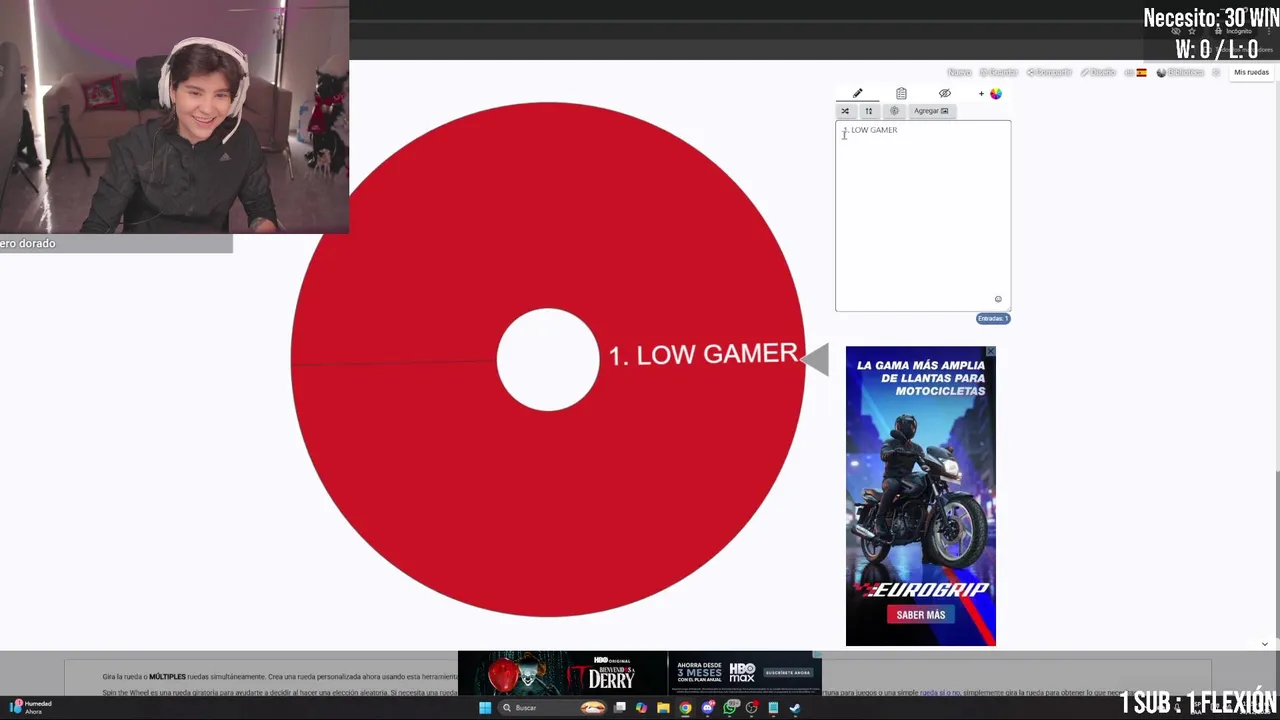Viewport: 1280px width, 720px height.
Task: Open Copilot from the taskbar
Action: click(x=641, y=708)
